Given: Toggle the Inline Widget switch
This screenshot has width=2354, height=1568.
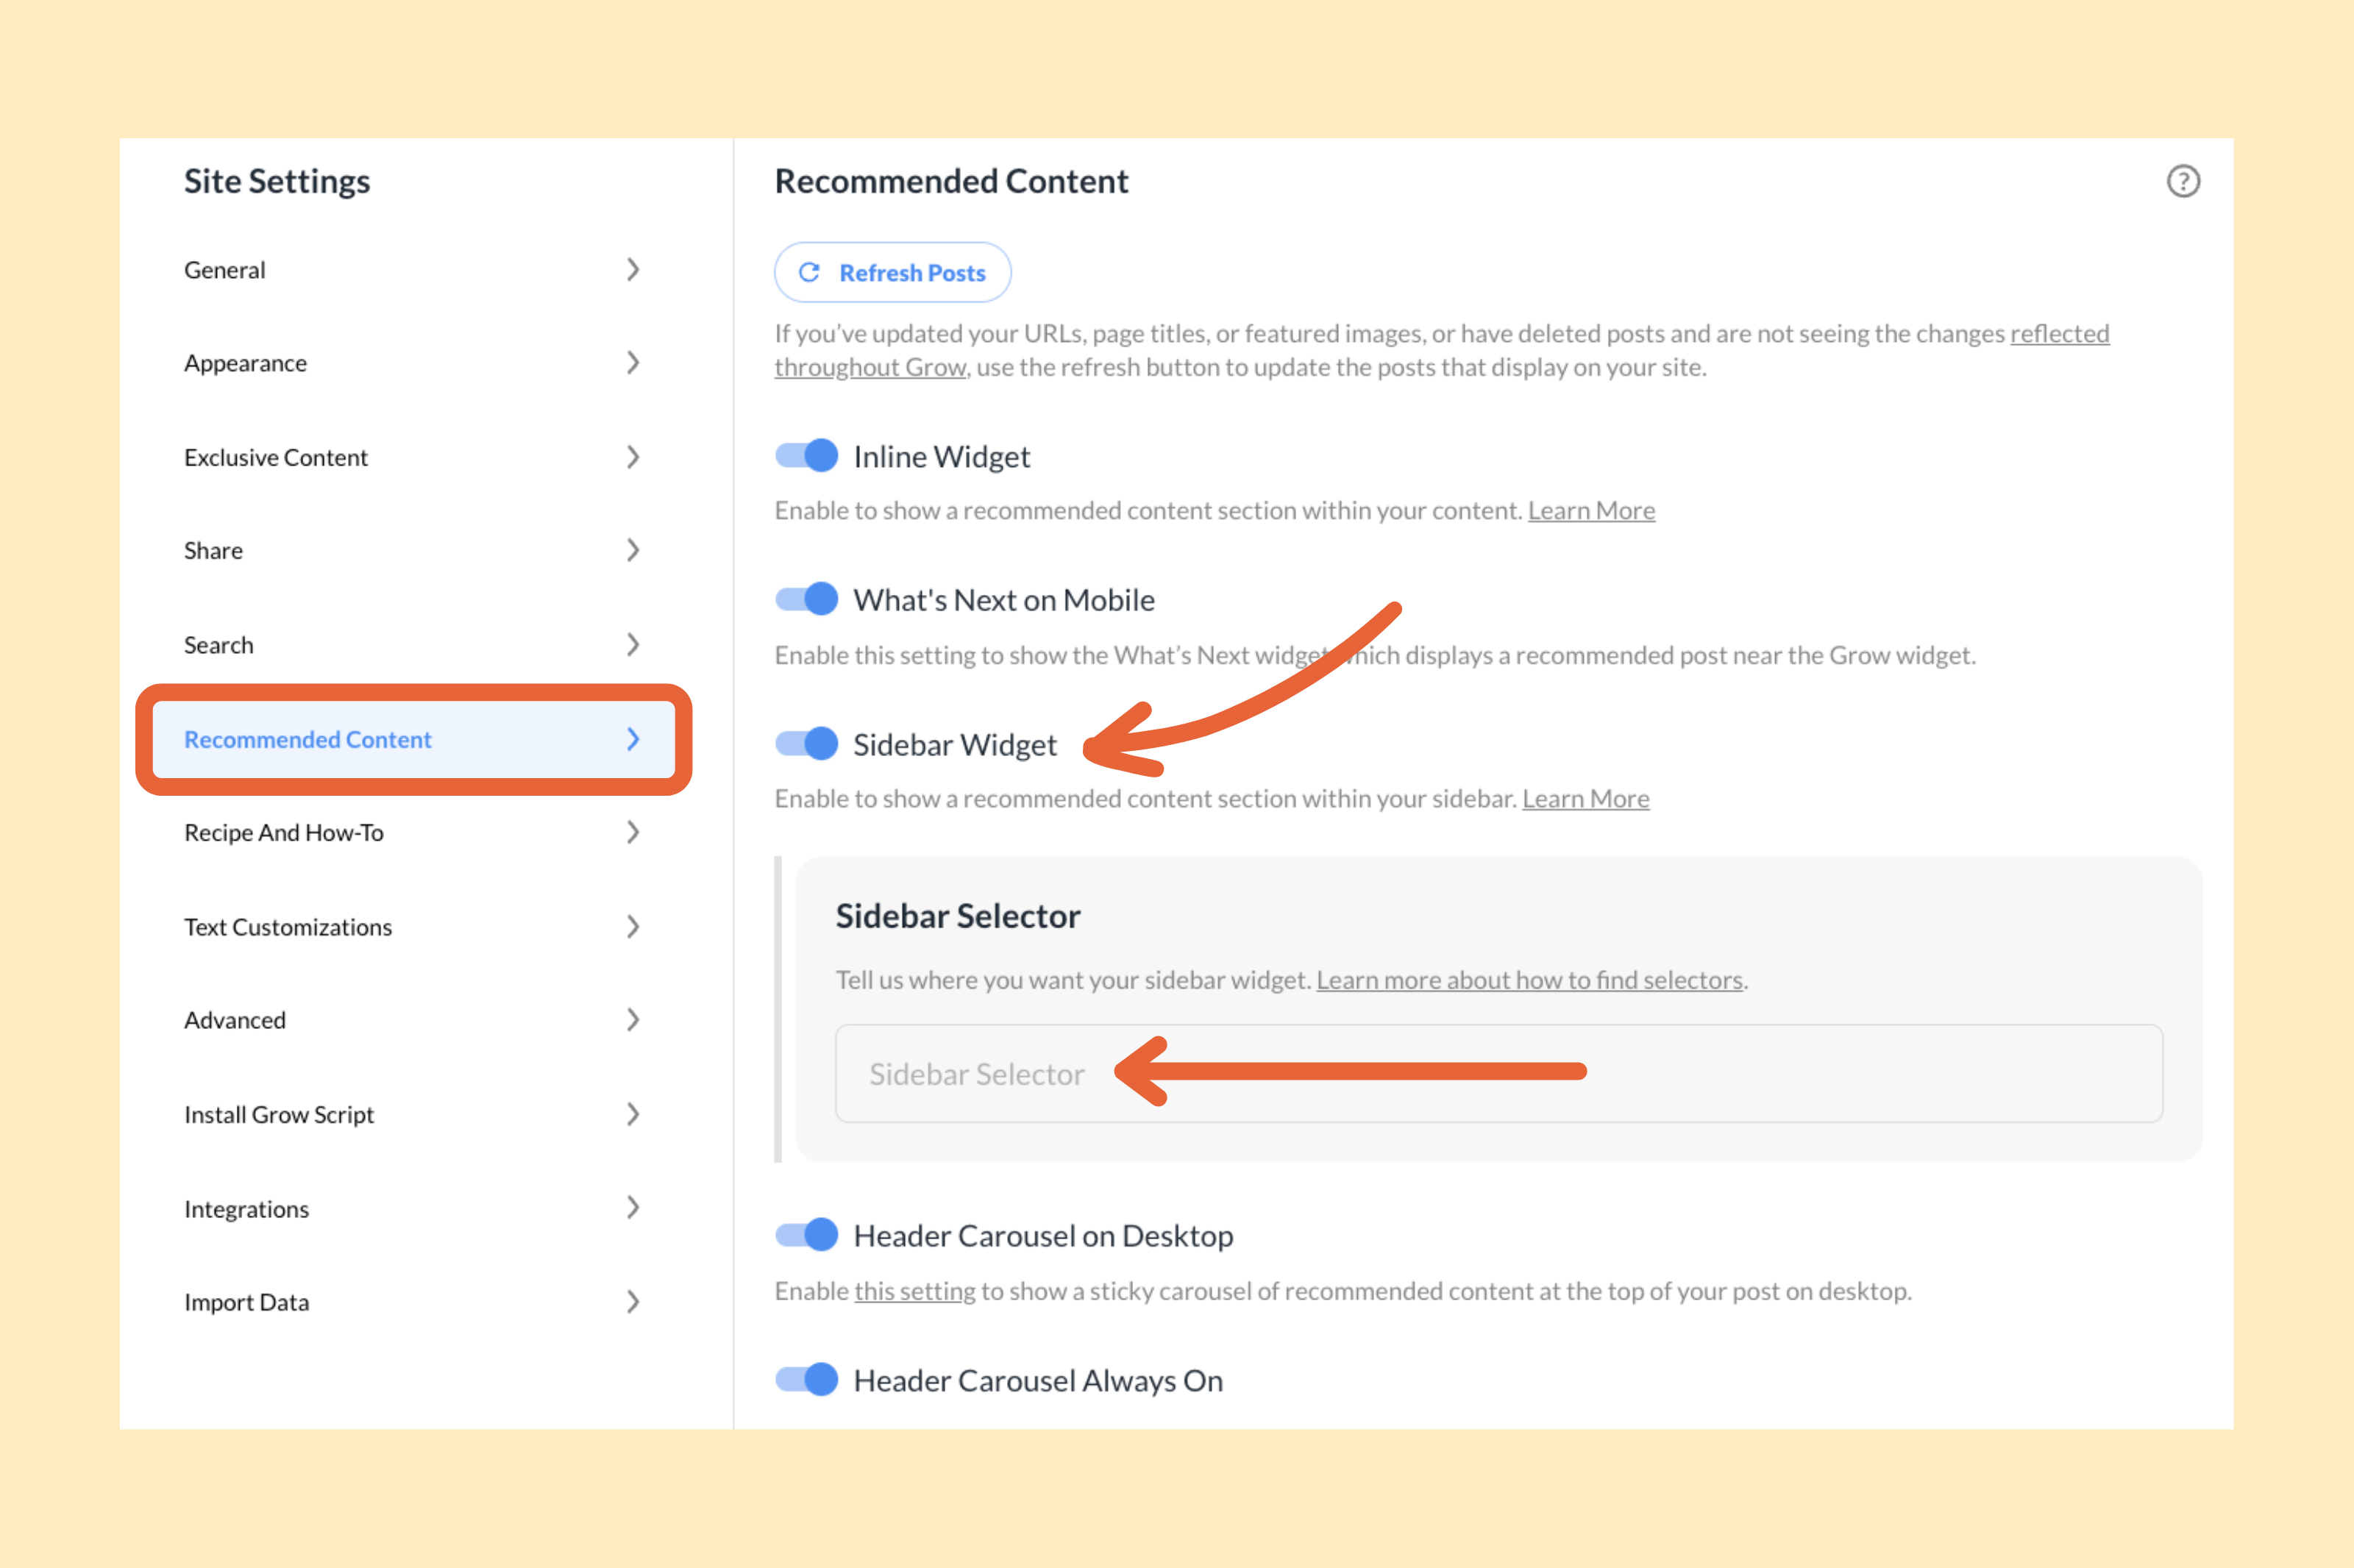Looking at the screenshot, I should (x=807, y=456).
